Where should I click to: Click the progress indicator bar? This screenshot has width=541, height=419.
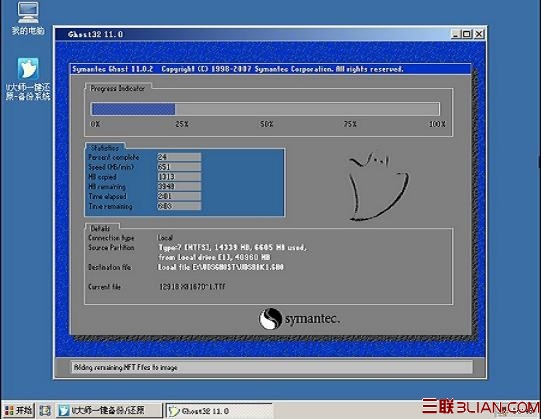click(x=265, y=109)
